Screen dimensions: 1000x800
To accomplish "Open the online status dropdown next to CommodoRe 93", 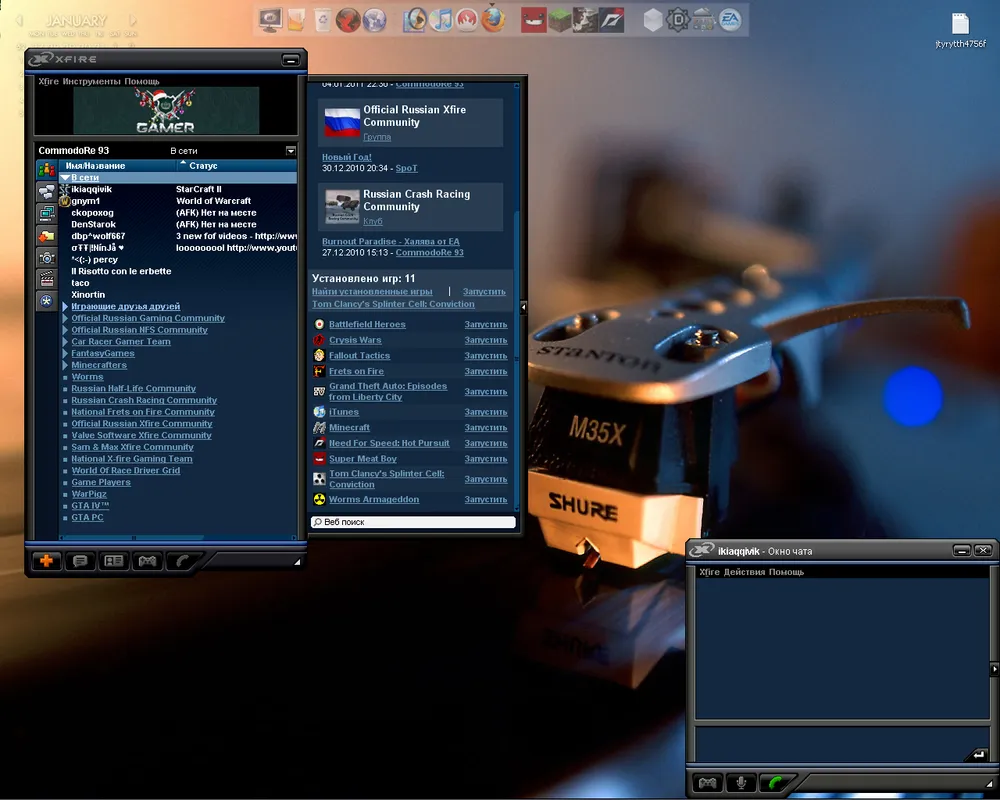I will coord(290,151).
